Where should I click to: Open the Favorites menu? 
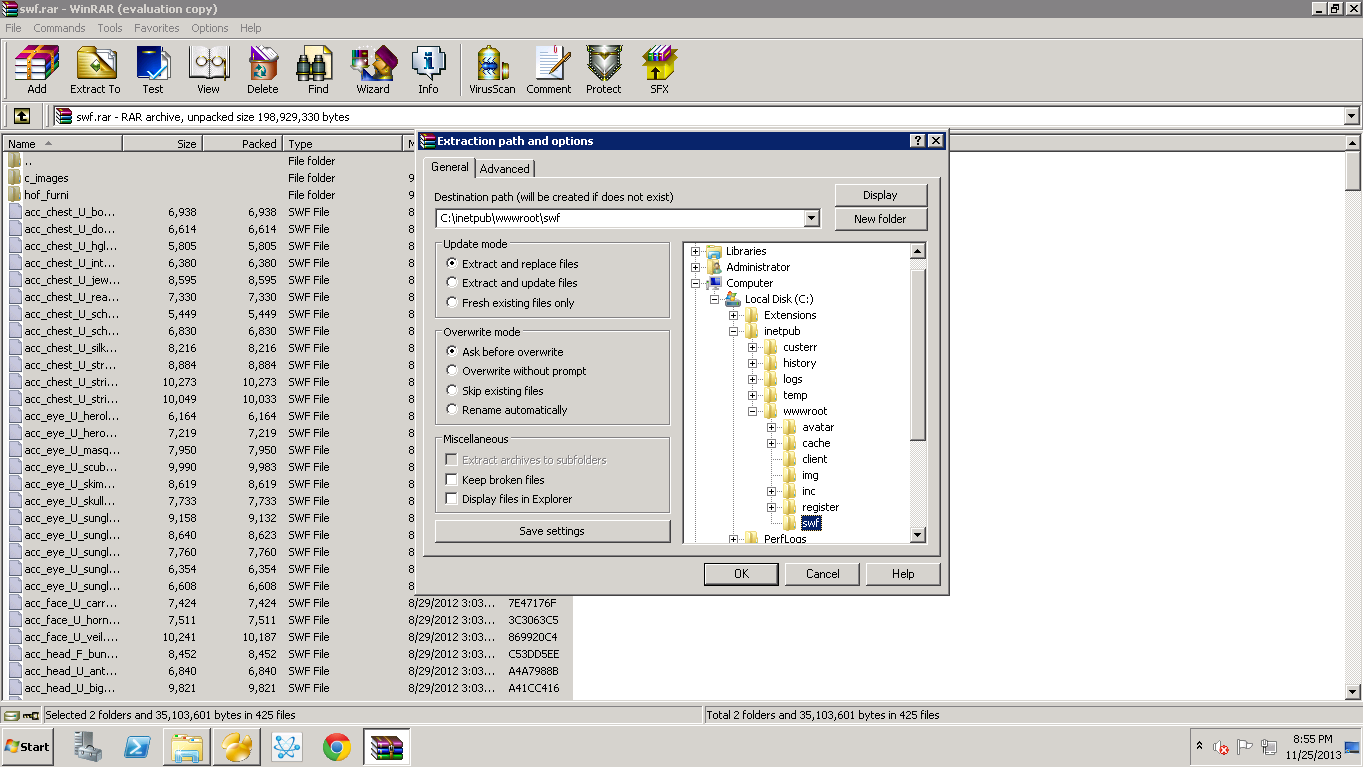pos(157,28)
